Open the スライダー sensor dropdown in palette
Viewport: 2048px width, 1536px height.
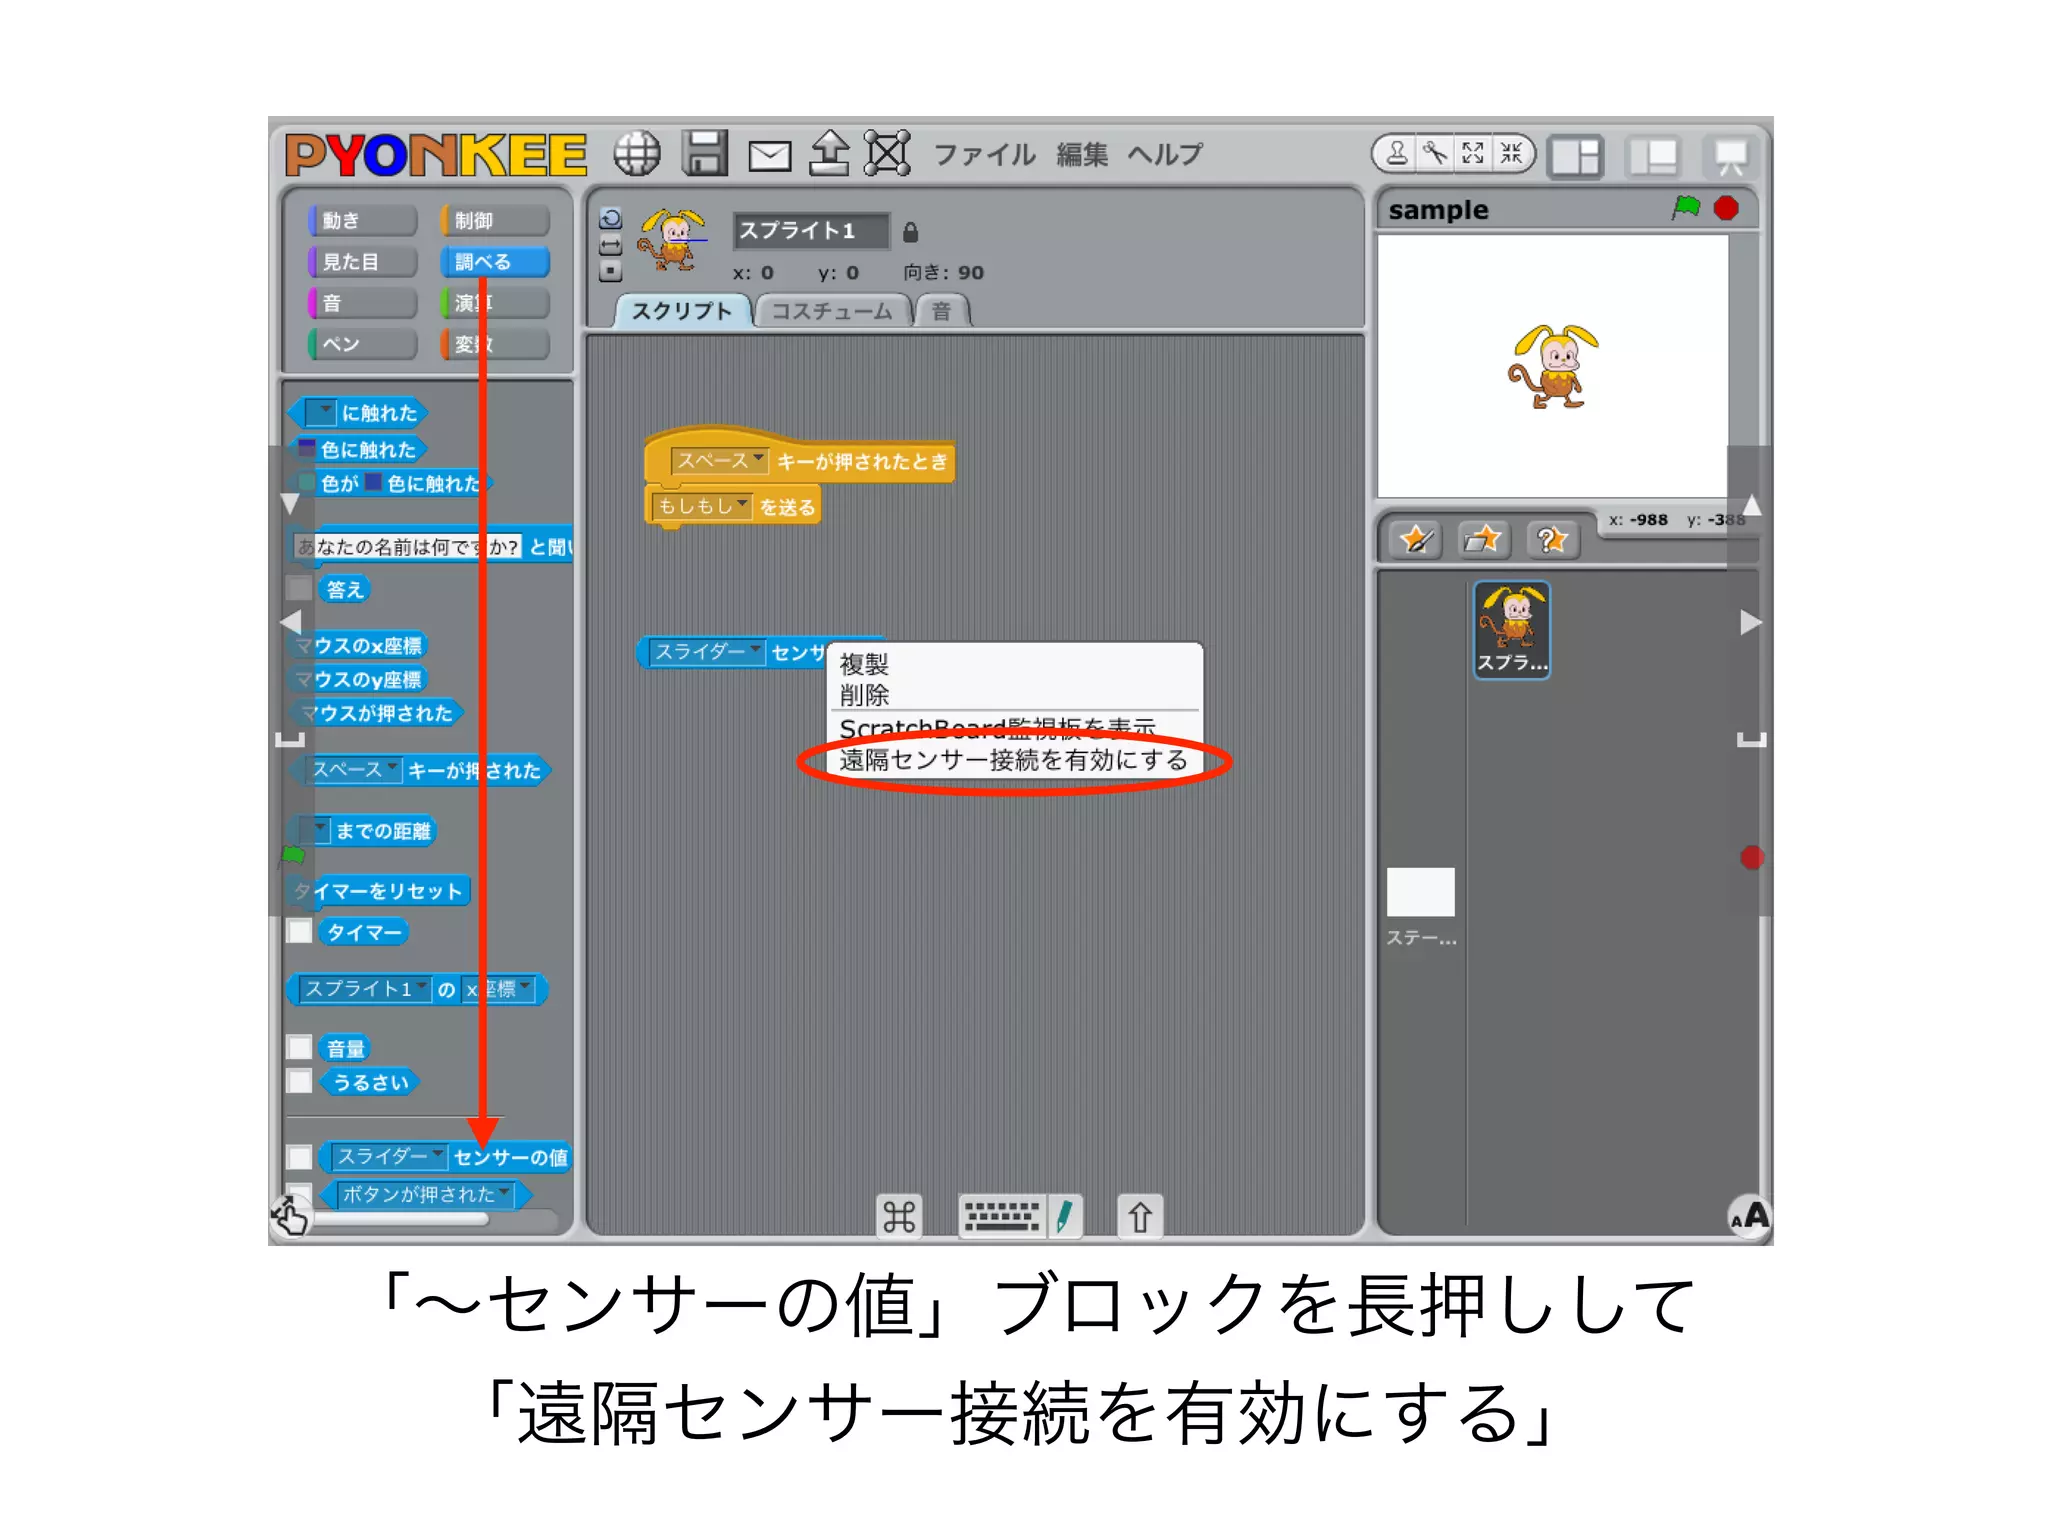(438, 1156)
